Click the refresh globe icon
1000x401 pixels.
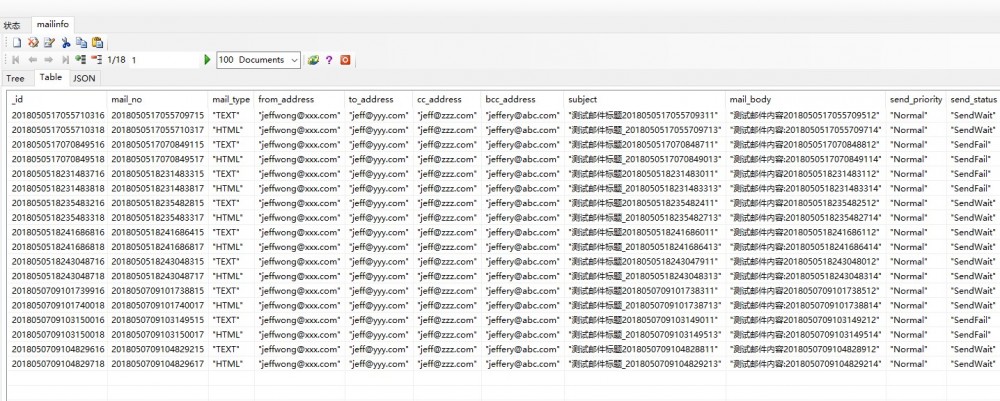pos(313,60)
